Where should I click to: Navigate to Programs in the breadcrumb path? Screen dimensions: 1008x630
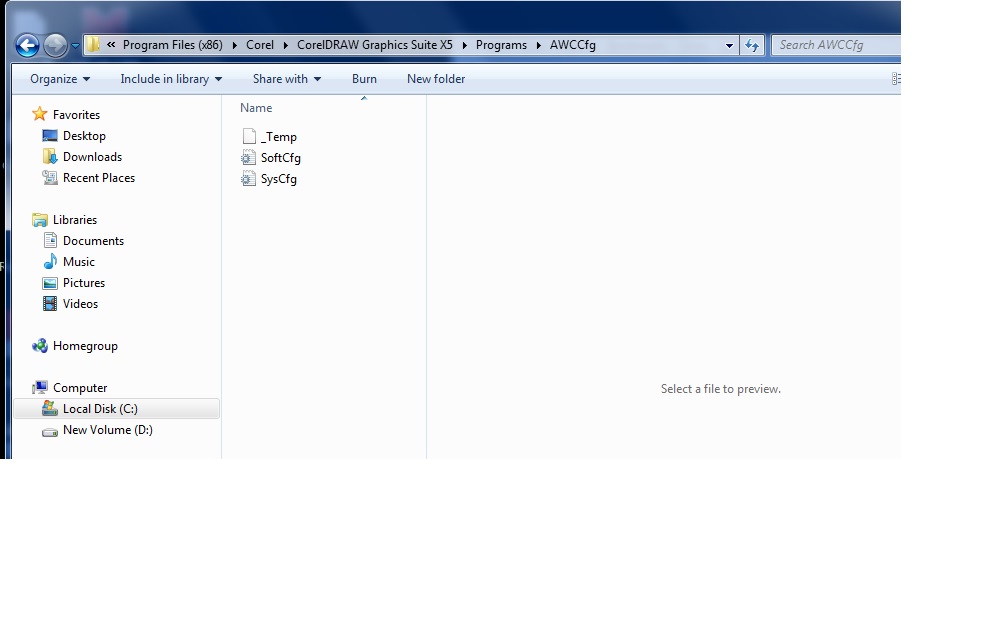click(501, 45)
